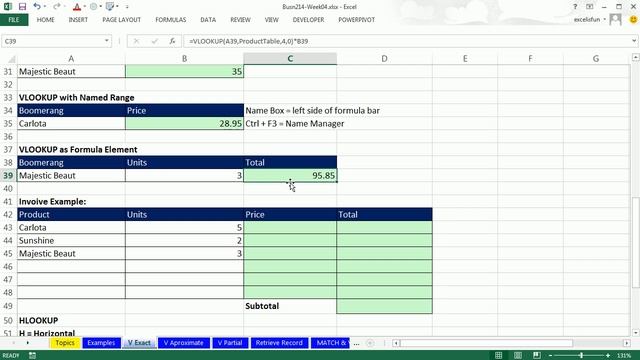The height and width of the screenshot is (360, 640).
Task: Click the 131% zoom level
Action: [x=624, y=356]
